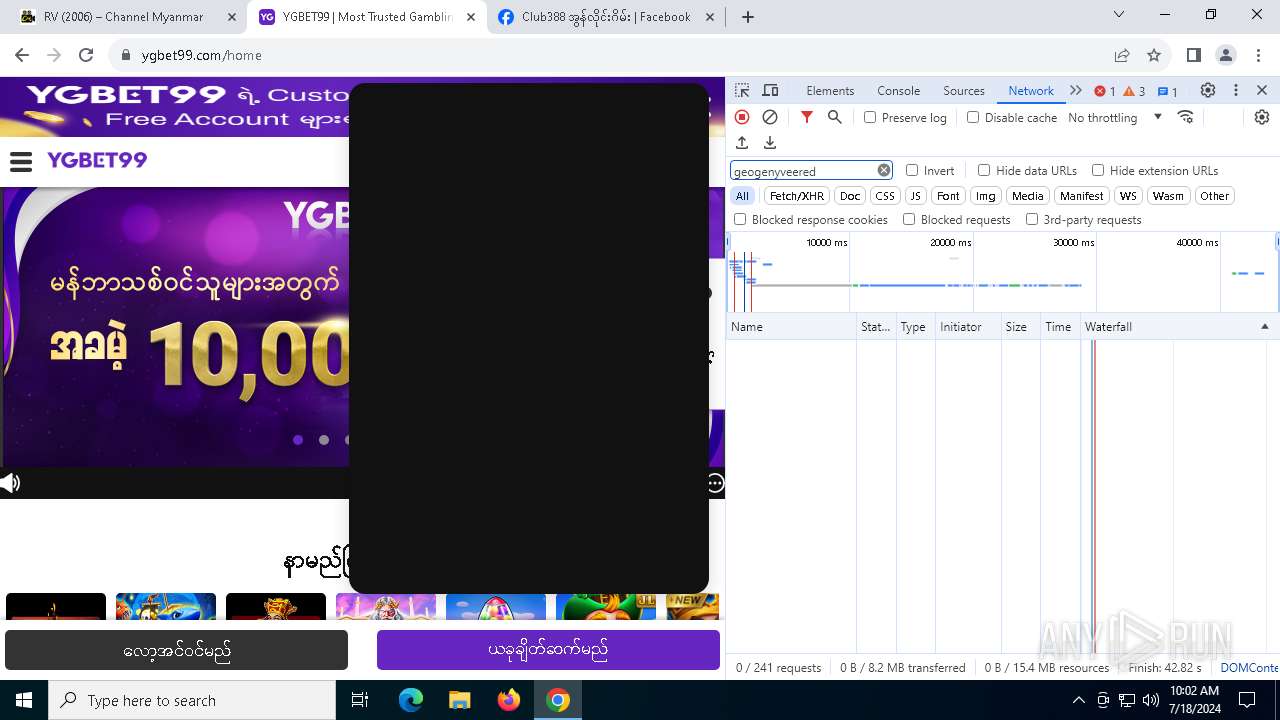
Task: Toggle Waterfall column sort arrow
Action: 1264,327
